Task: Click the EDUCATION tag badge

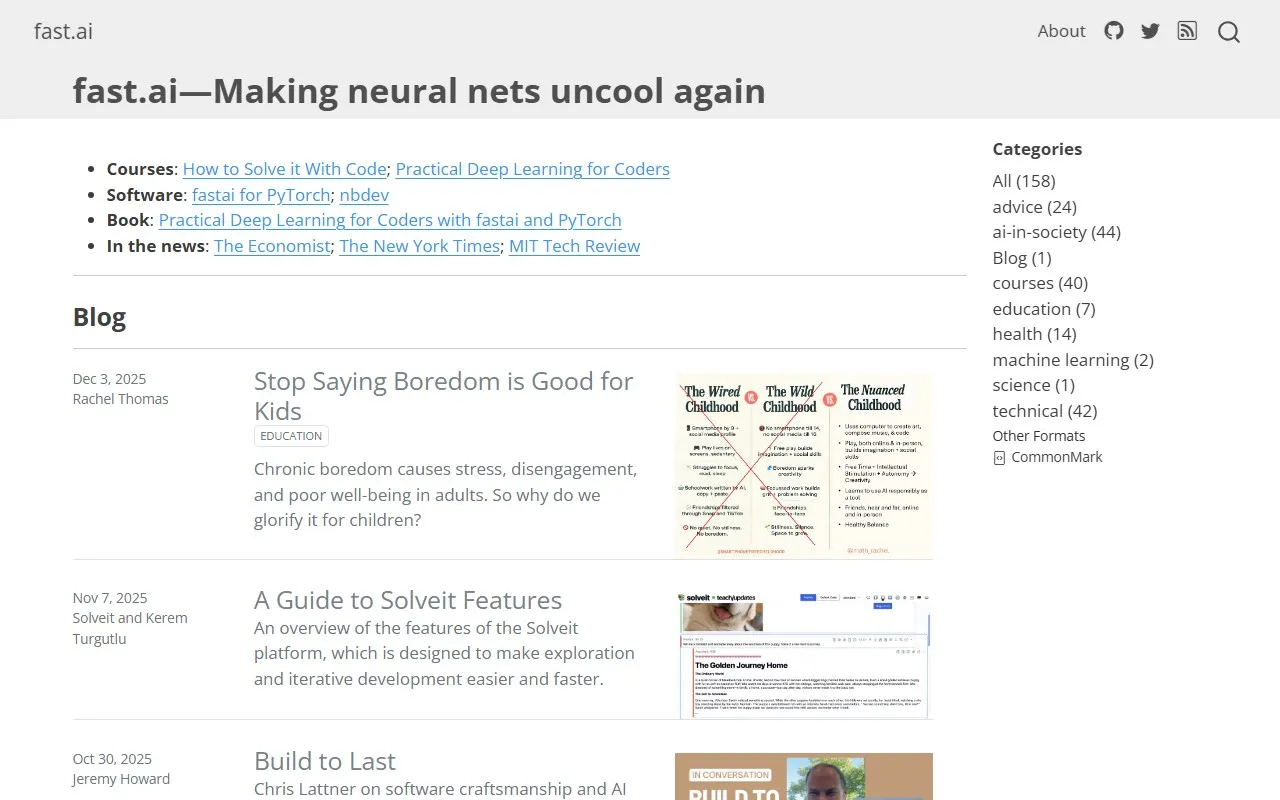Action: (291, 436)
